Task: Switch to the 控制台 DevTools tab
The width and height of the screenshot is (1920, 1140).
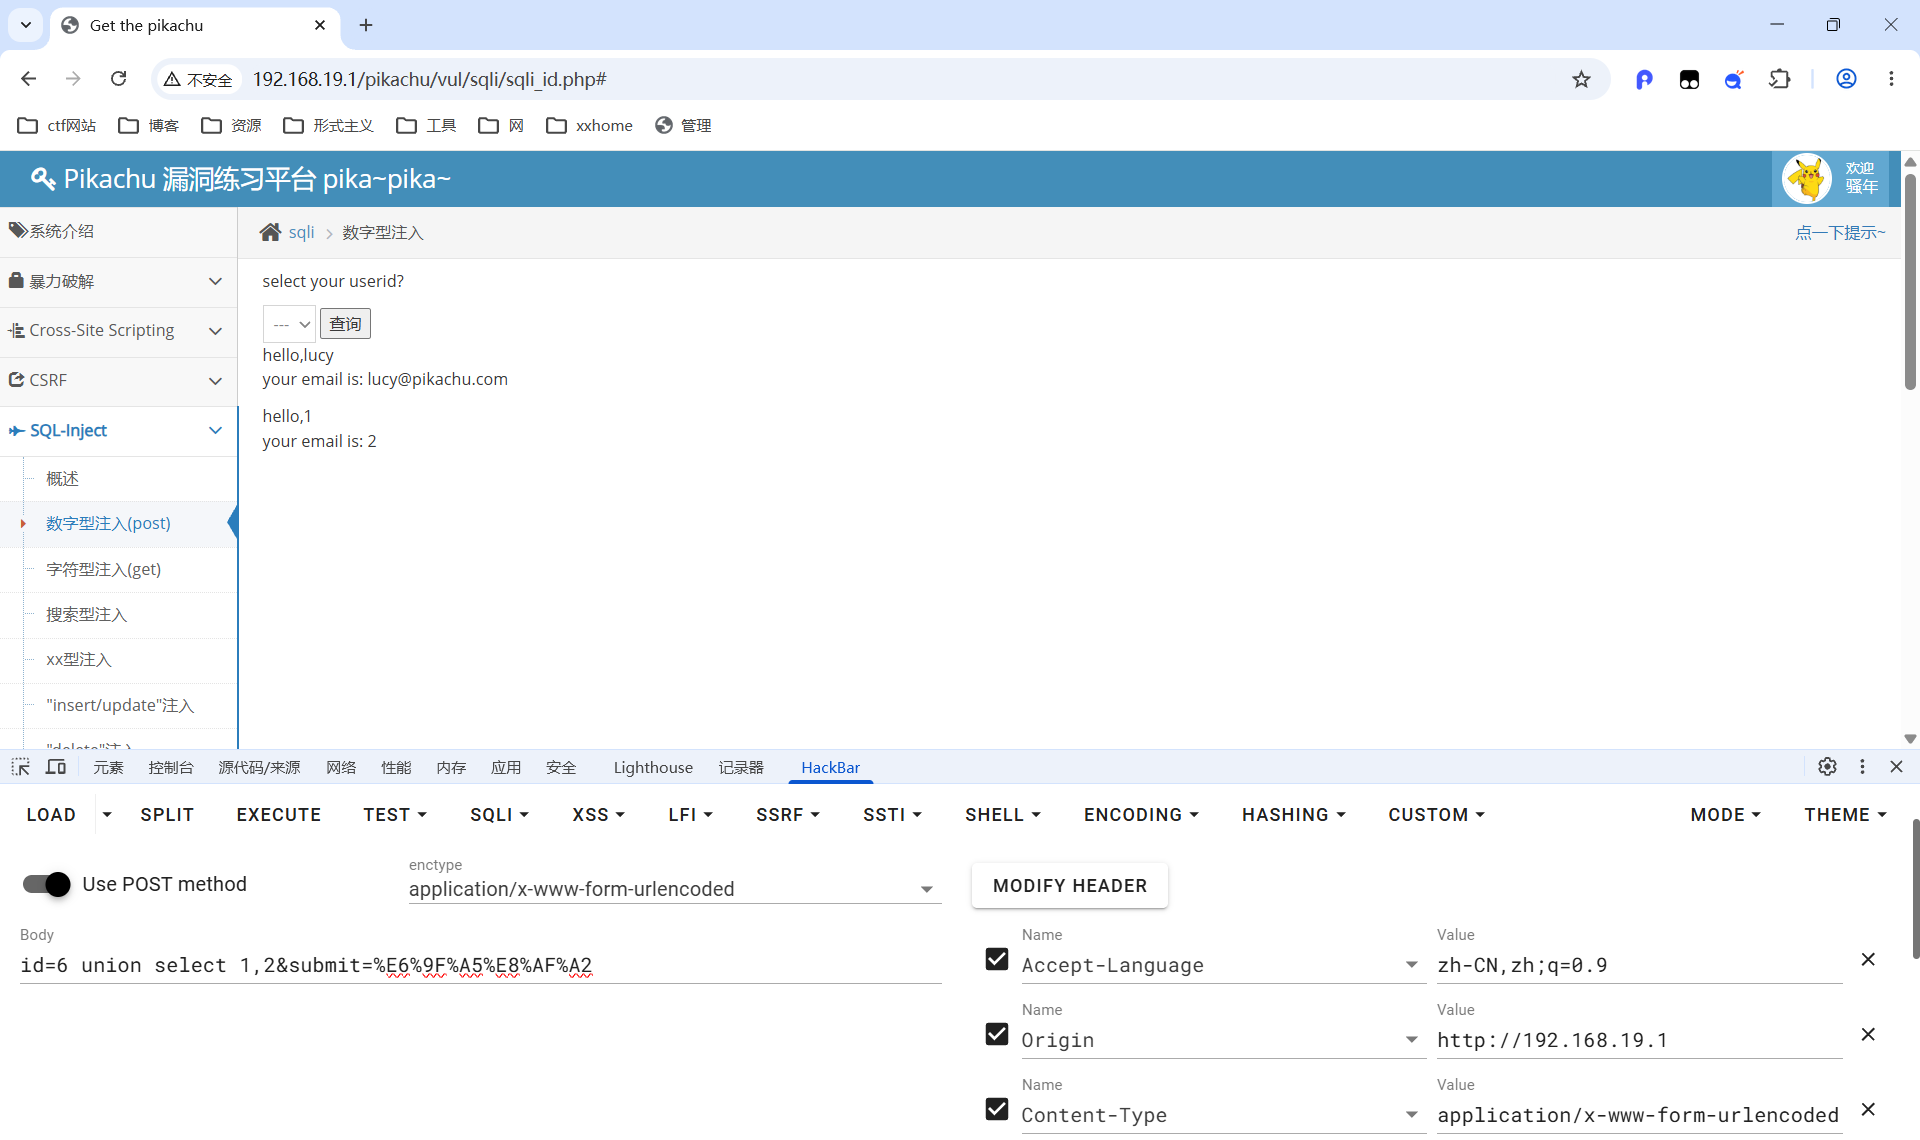Action: (x=171, y=767)
